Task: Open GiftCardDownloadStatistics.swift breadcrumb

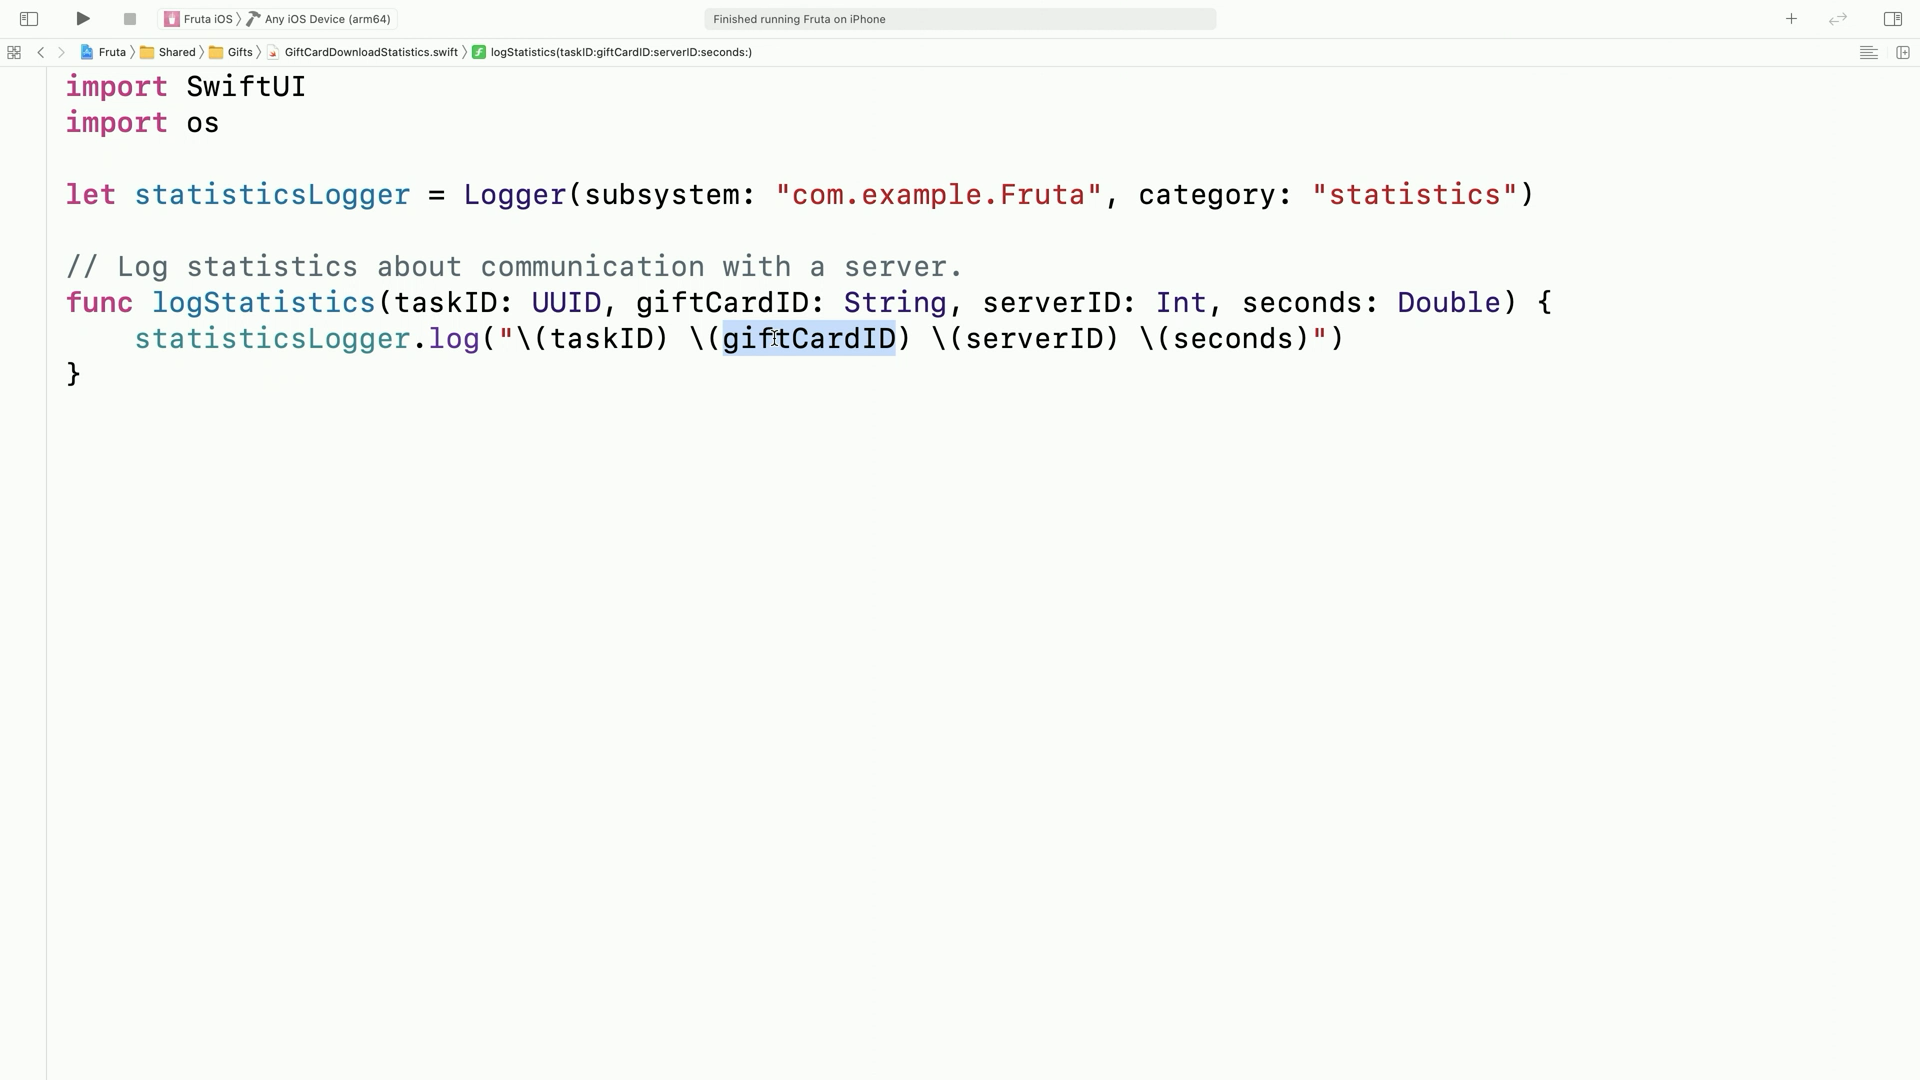Action: coord(362,52)
